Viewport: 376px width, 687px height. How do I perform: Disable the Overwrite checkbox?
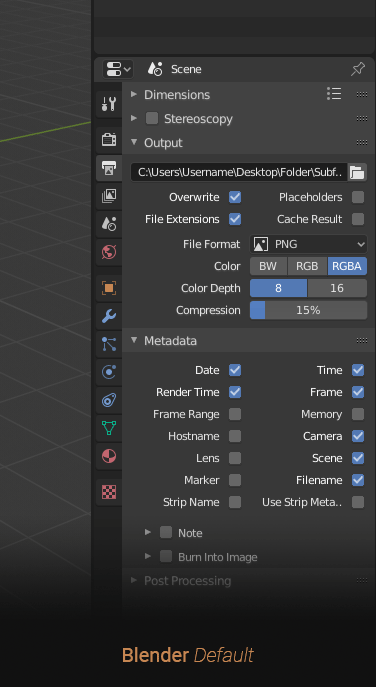tap(235, 197)
